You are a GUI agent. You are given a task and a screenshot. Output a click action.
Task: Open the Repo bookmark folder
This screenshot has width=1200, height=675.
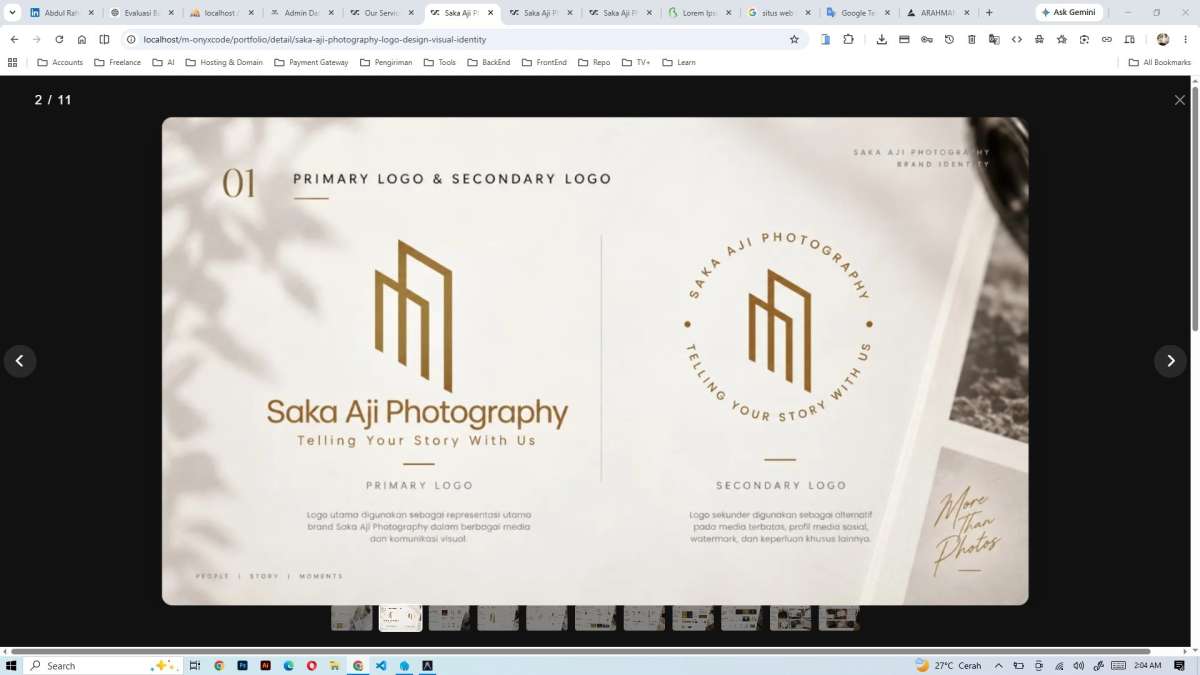(594, 62)
